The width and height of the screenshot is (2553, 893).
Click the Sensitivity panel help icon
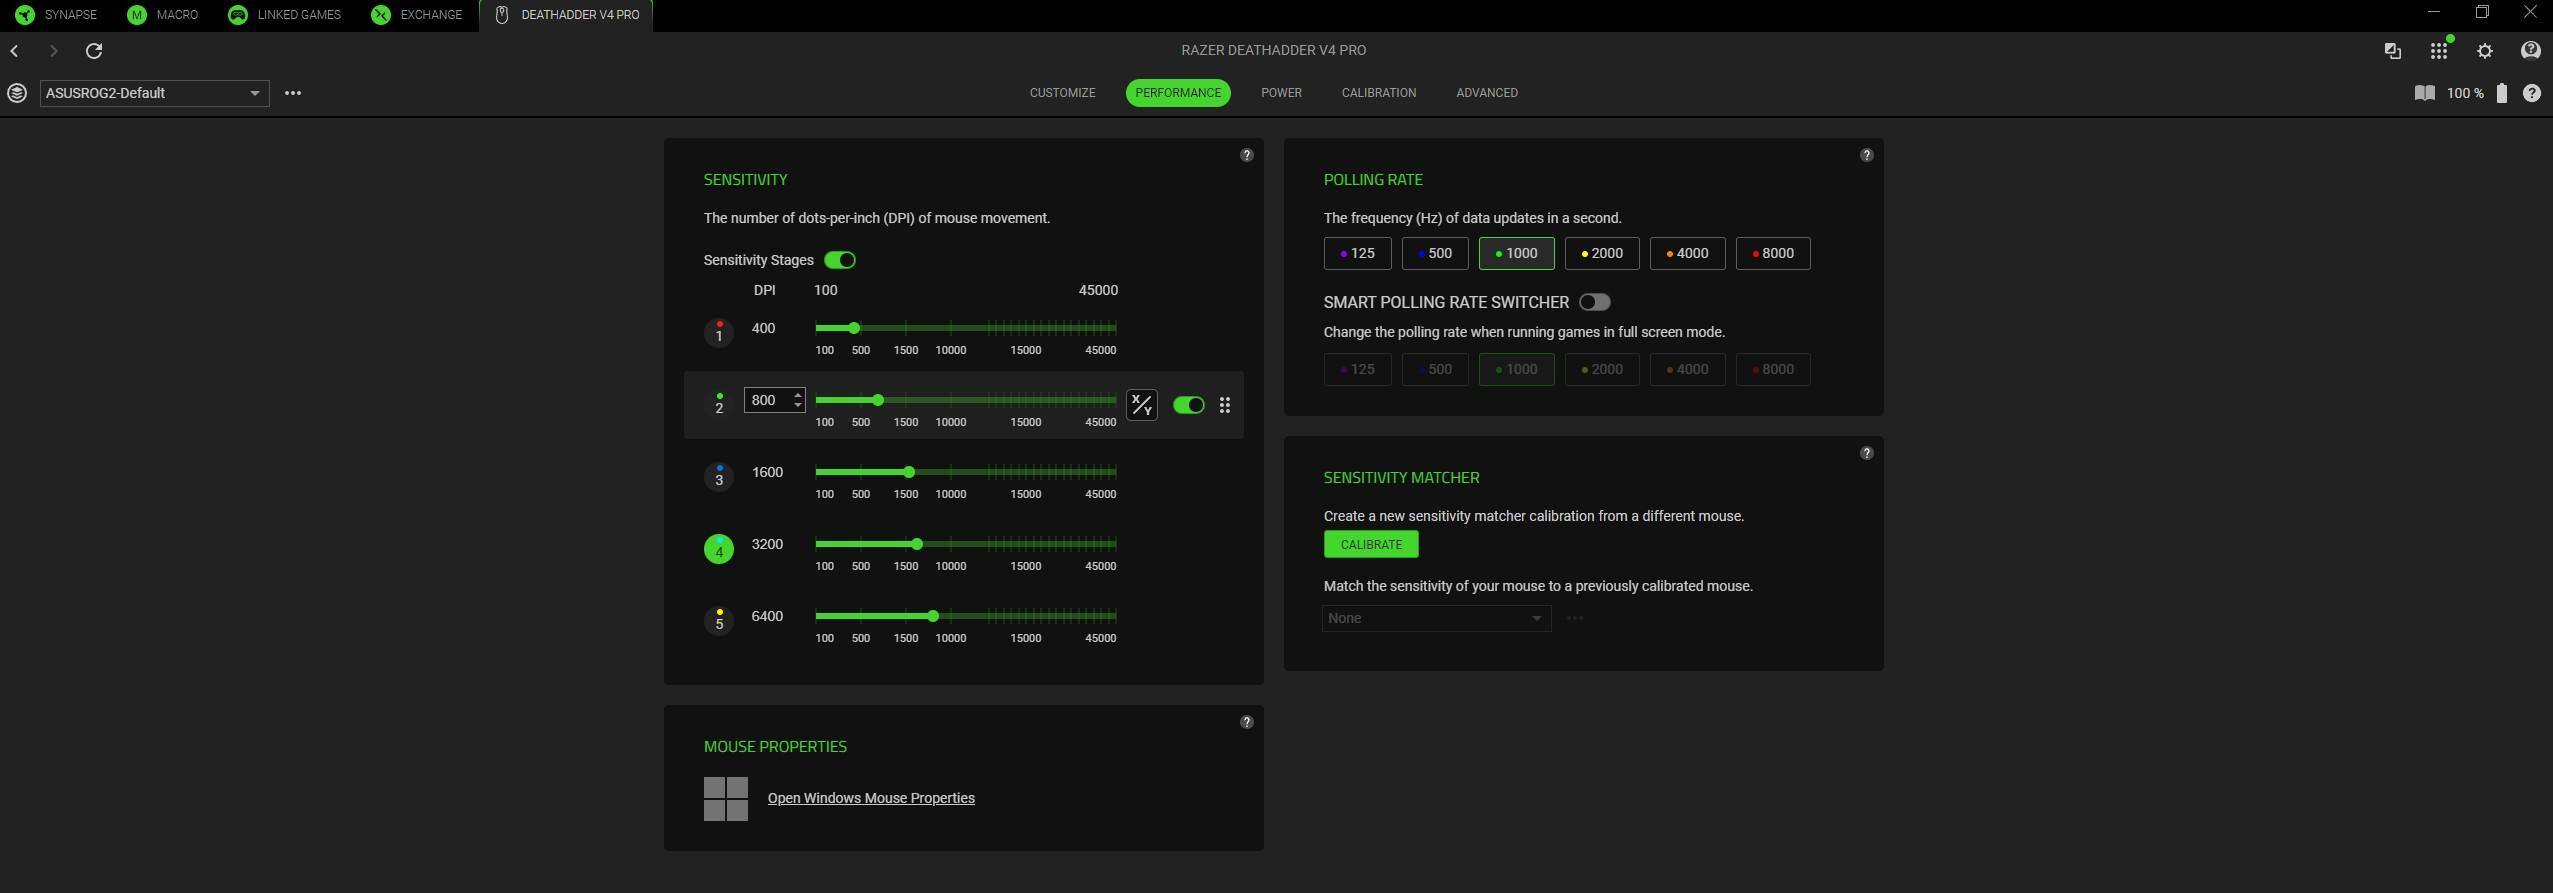click(x=1246, y=155)
